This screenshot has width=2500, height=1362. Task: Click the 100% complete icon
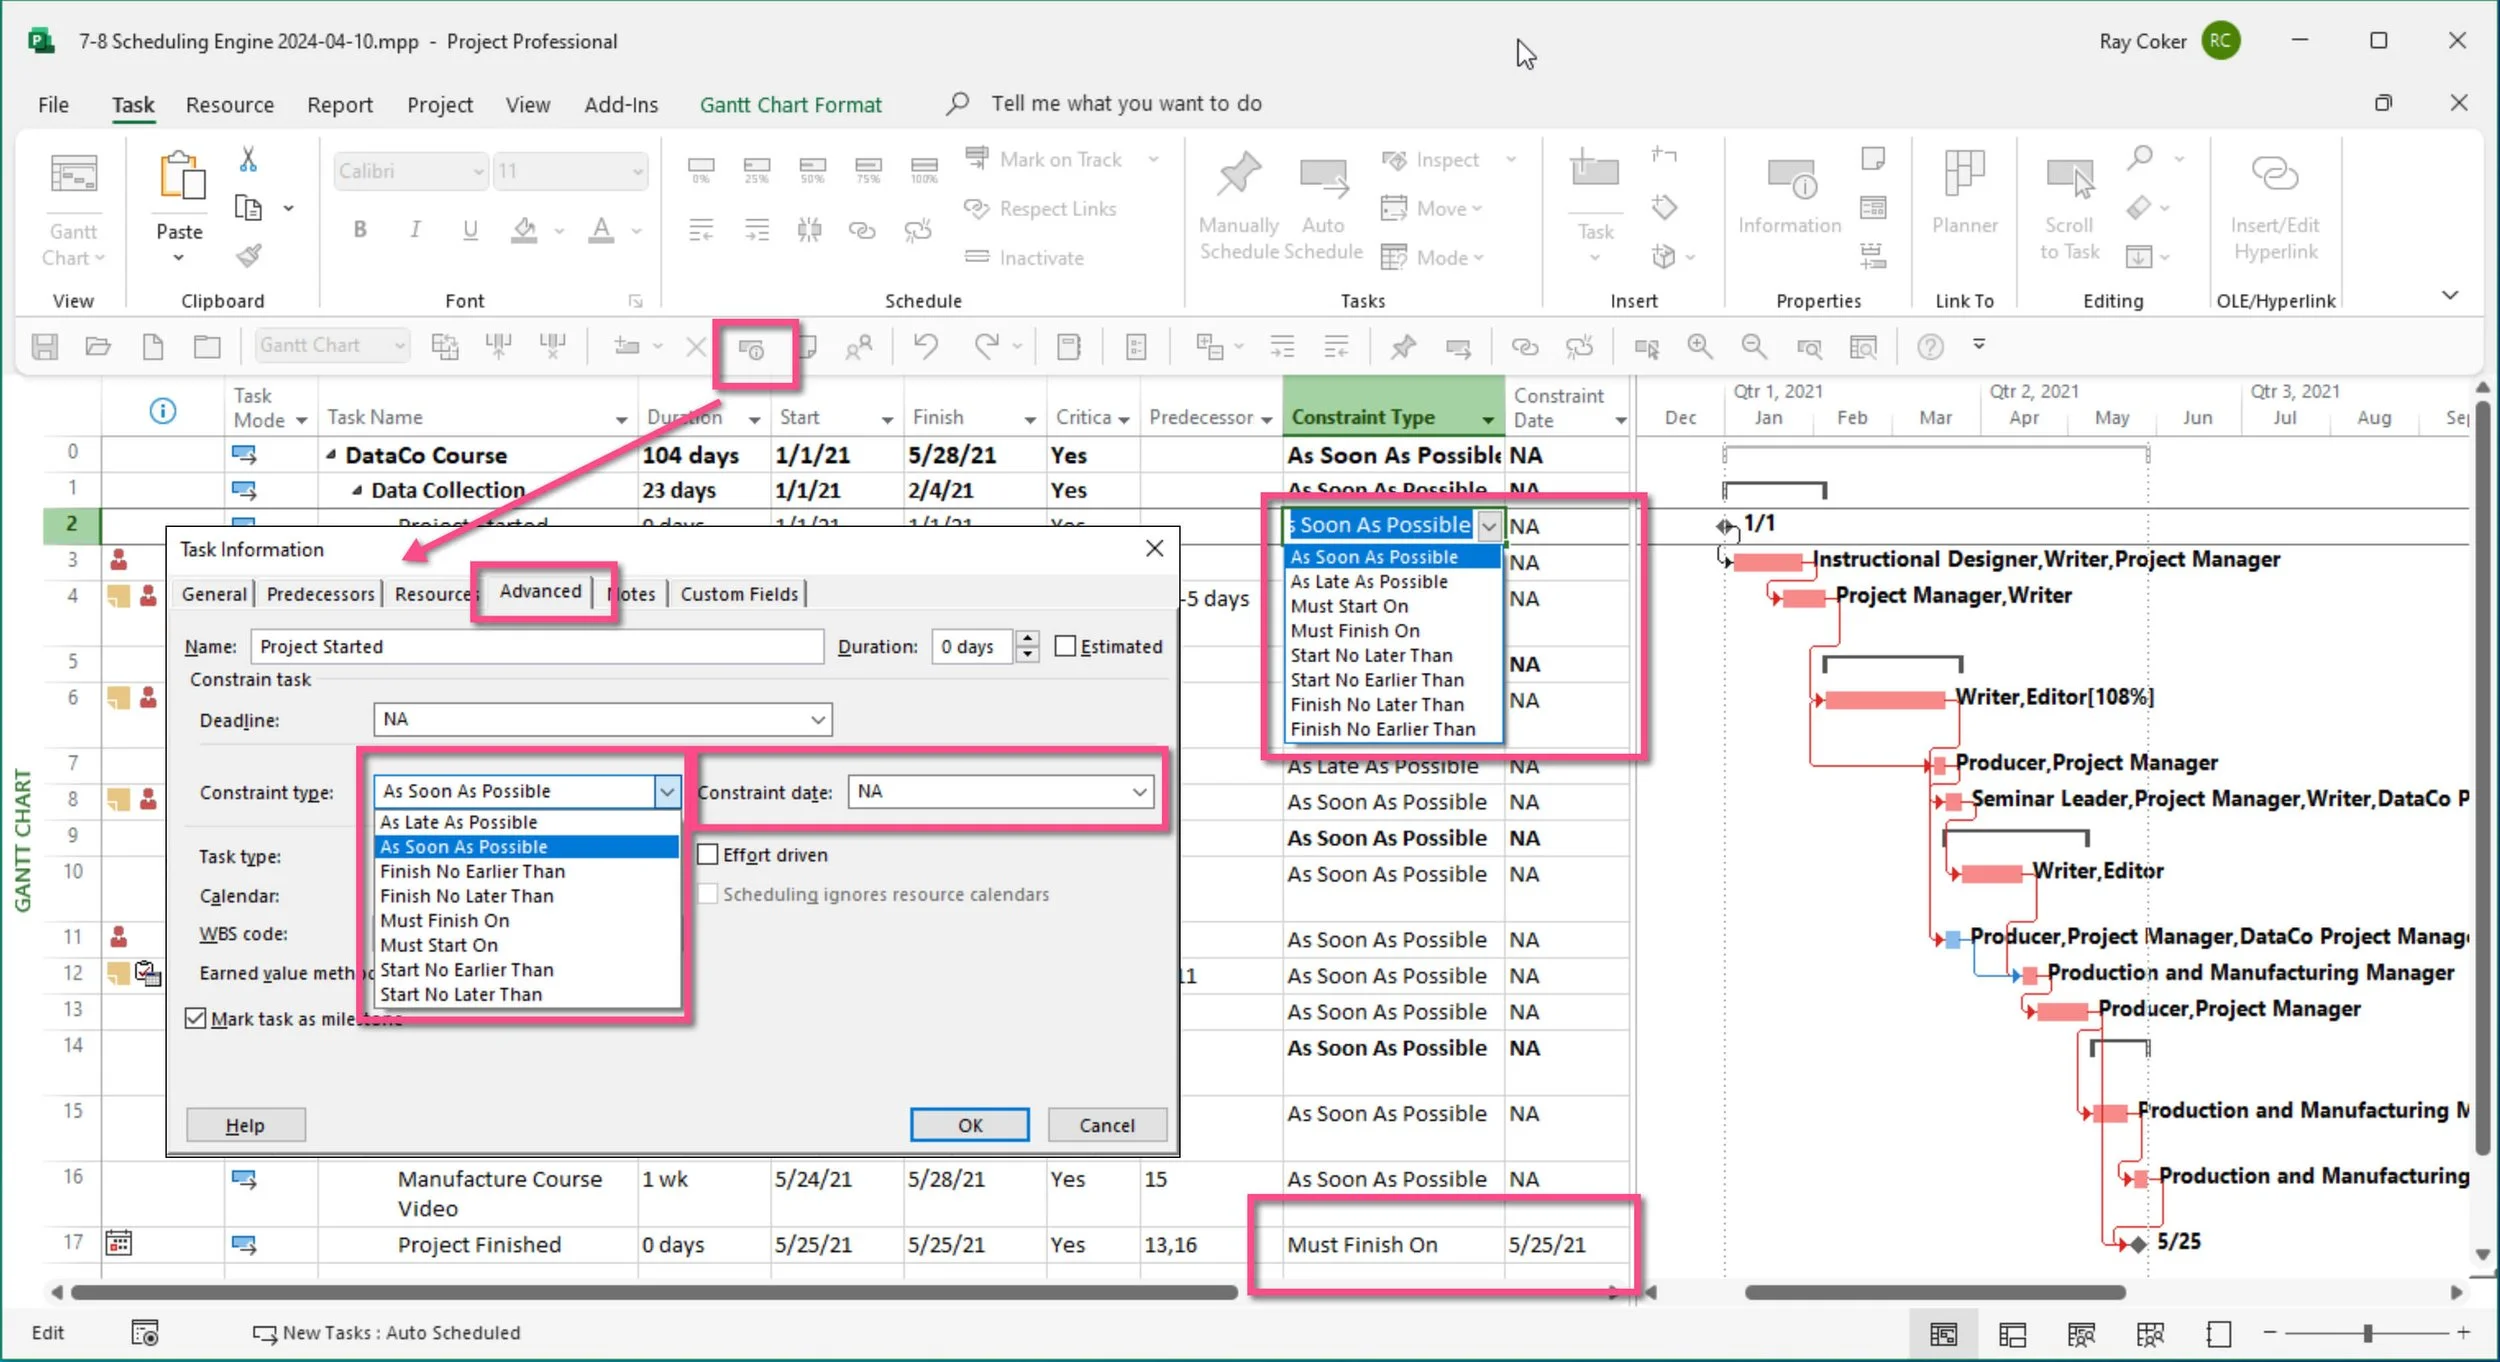[x=924, y=170]
